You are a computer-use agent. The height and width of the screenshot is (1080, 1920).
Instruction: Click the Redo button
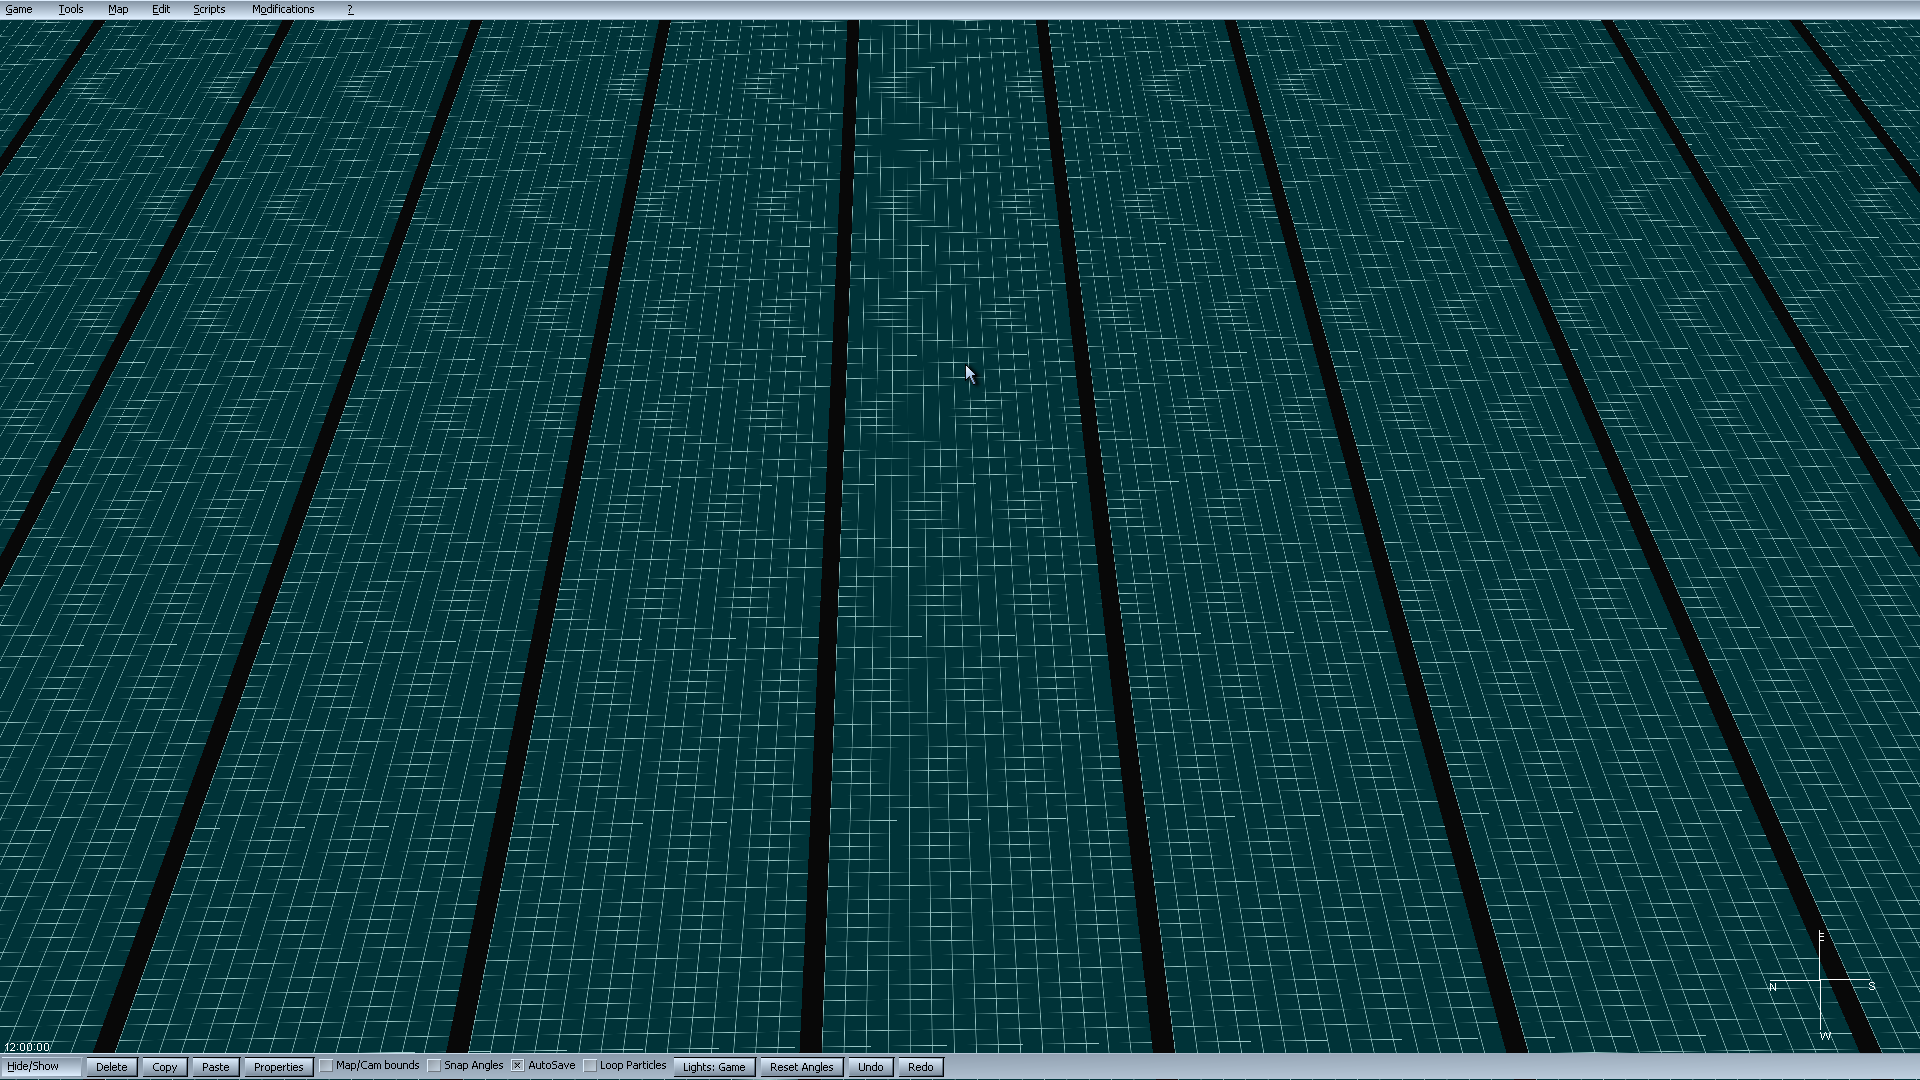coord(920,1067)
